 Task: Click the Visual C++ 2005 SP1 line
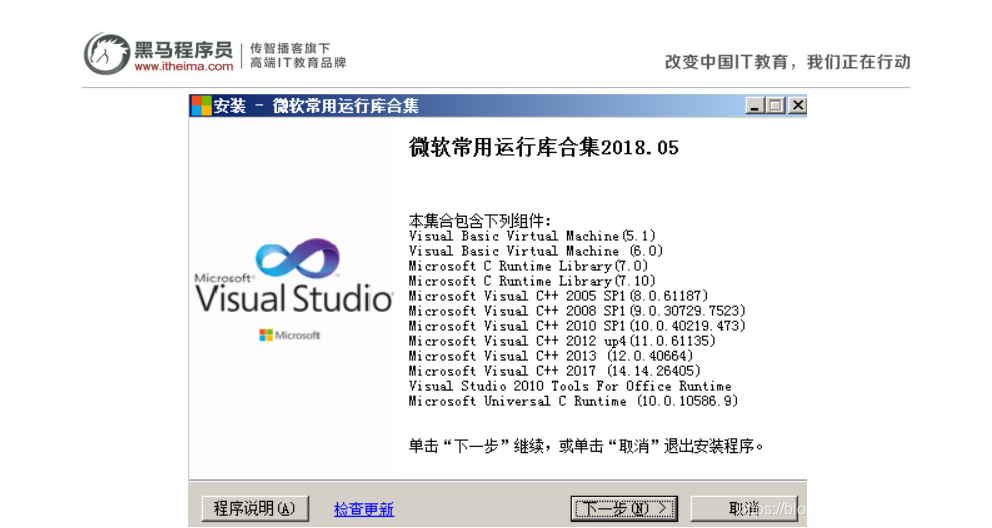(558, 296)
